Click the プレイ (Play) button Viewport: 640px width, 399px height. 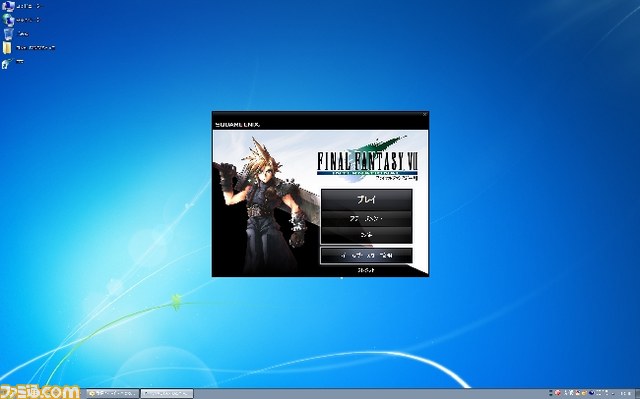coord(367,200)
